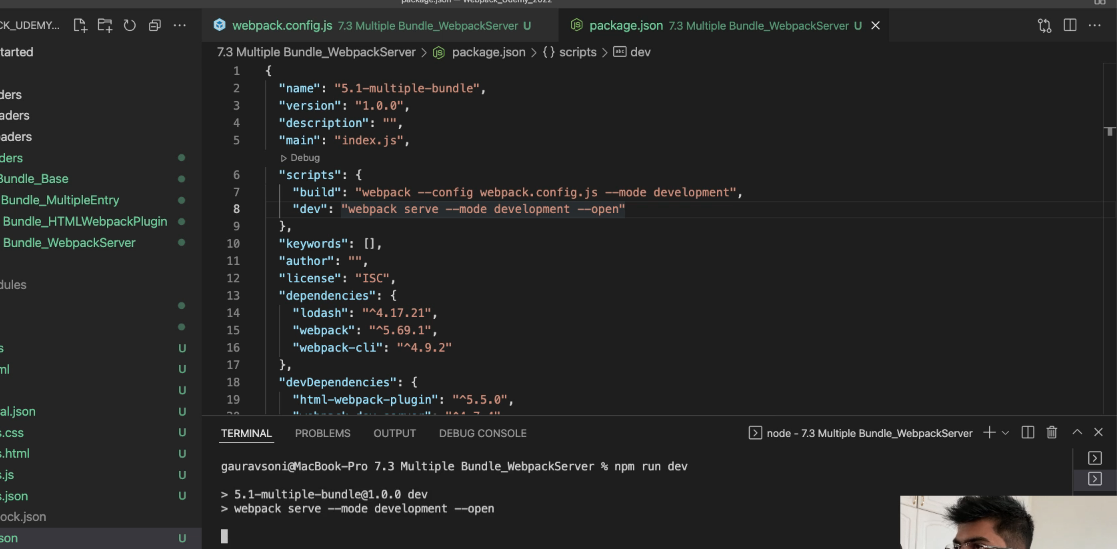Select the second terminal instance in list
Screen dimensions: 1117x549
click(1095, 479)
